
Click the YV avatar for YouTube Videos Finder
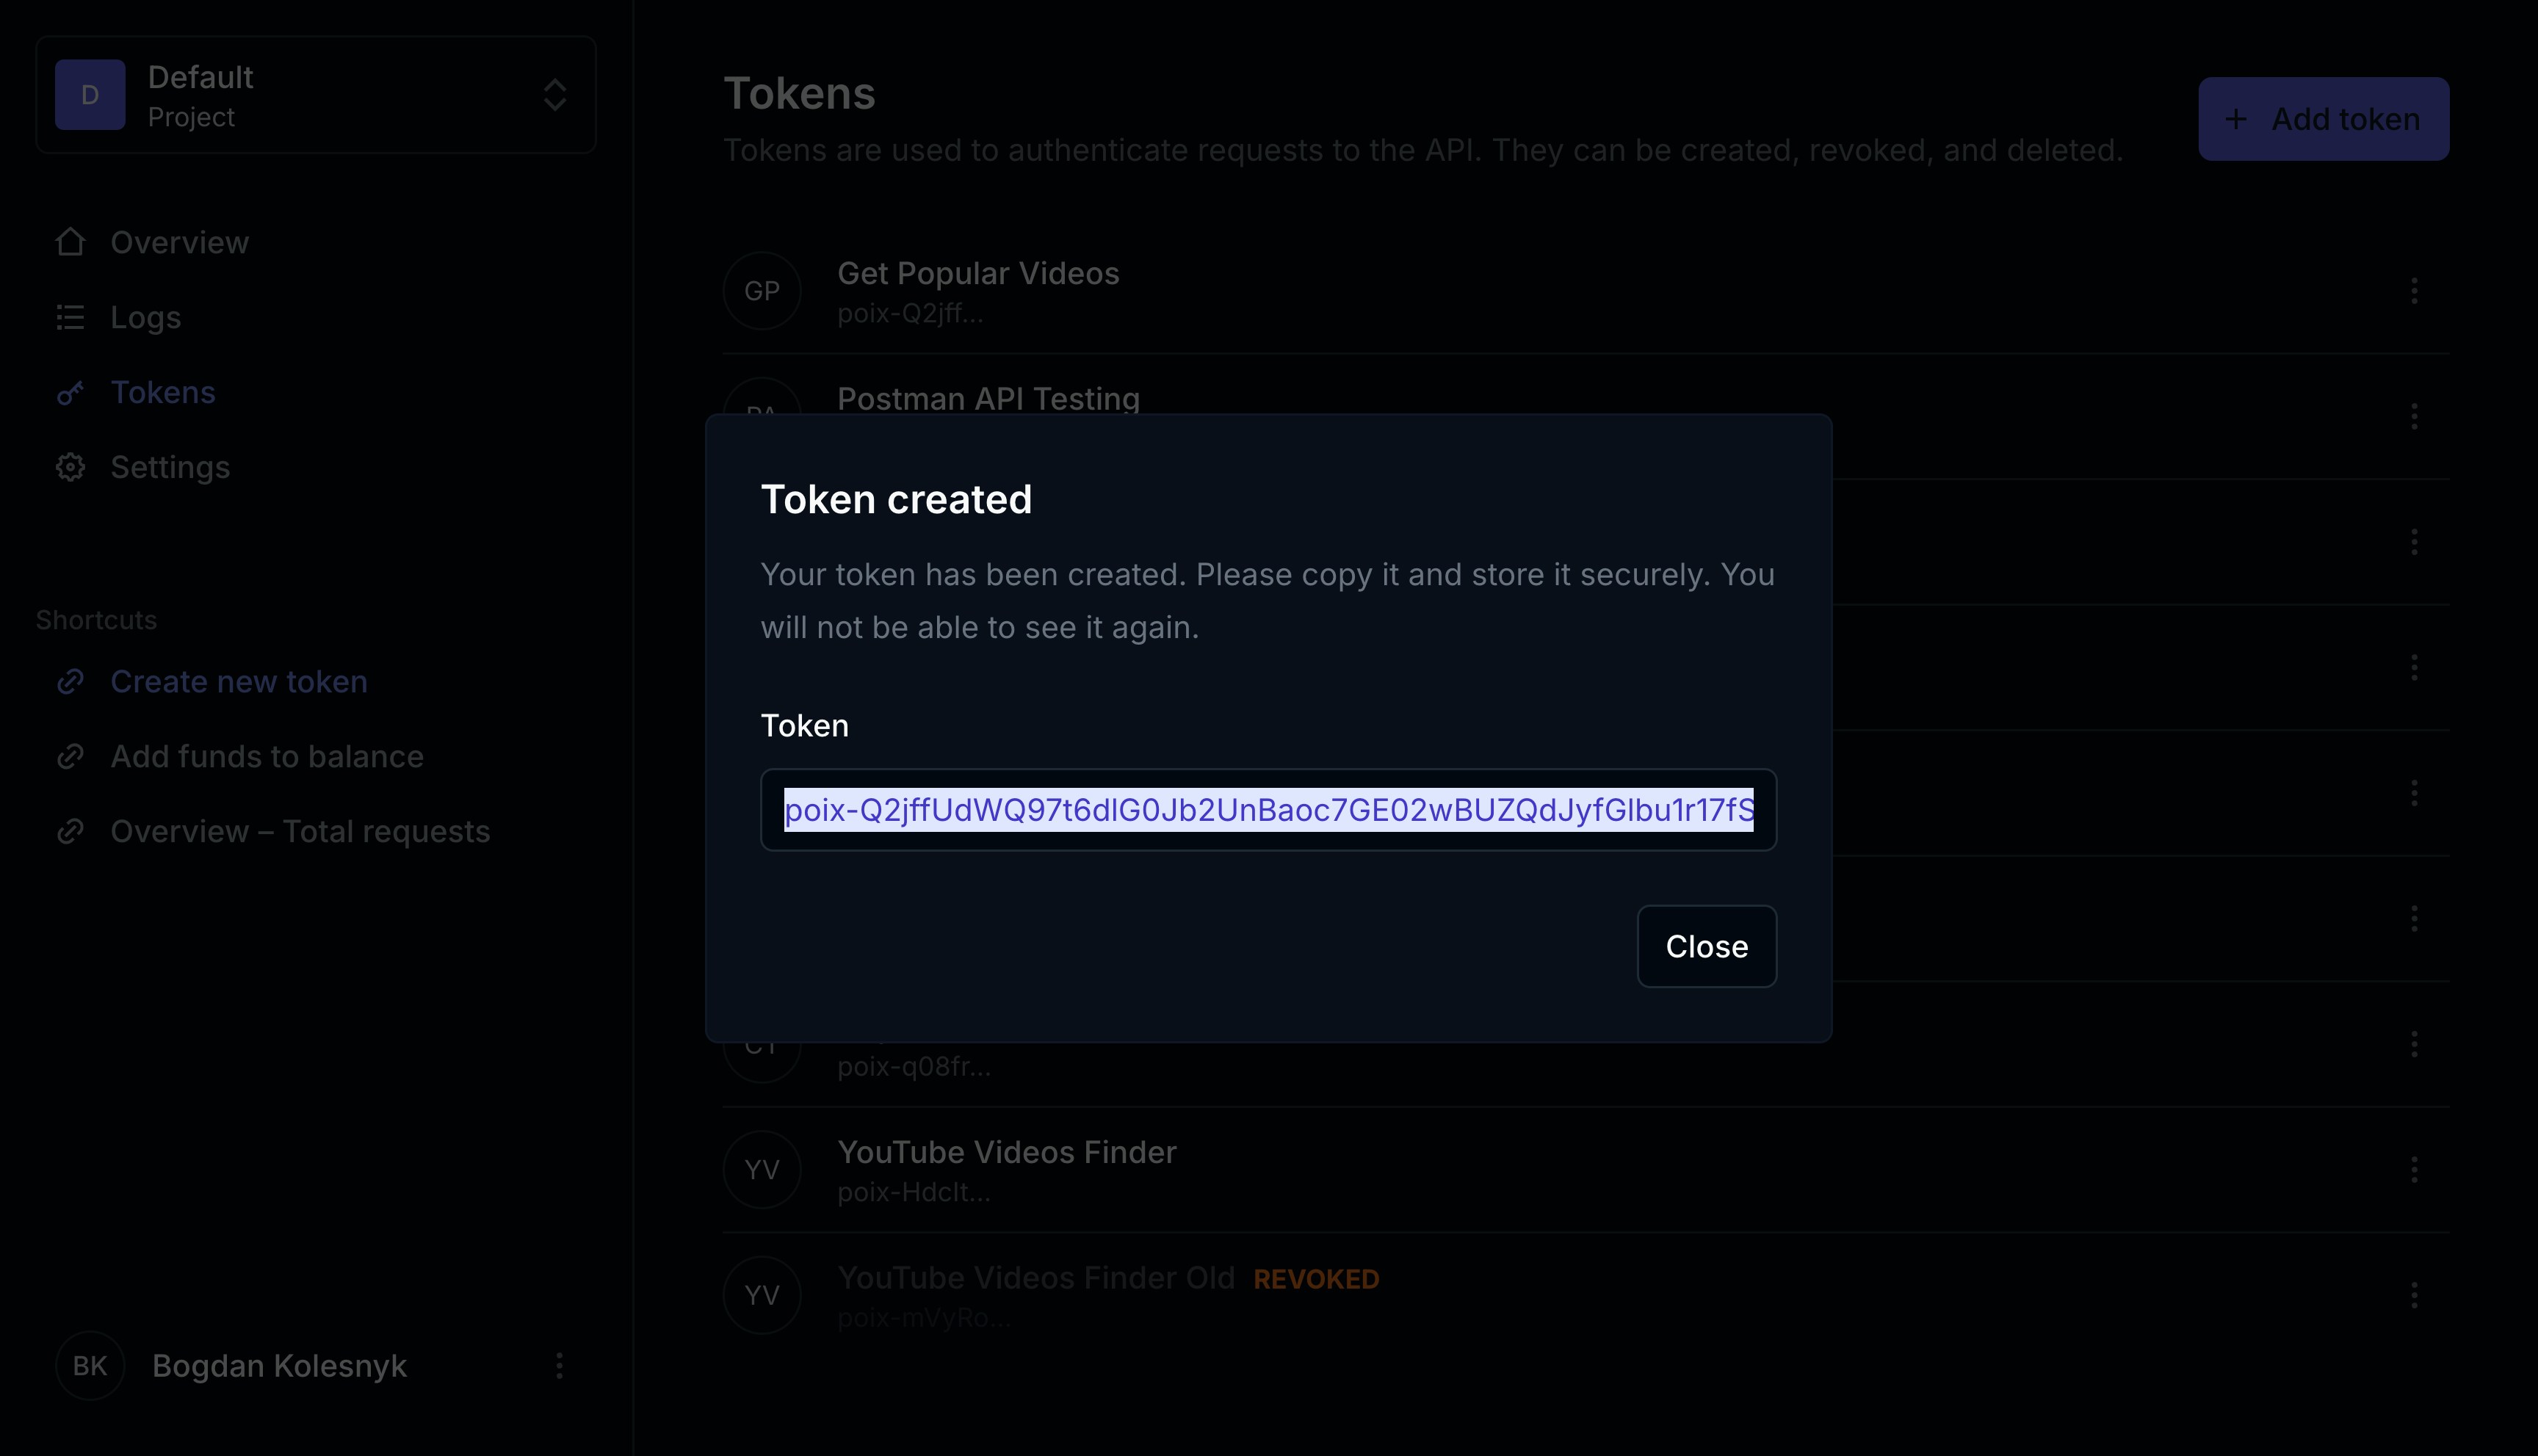762,1170
